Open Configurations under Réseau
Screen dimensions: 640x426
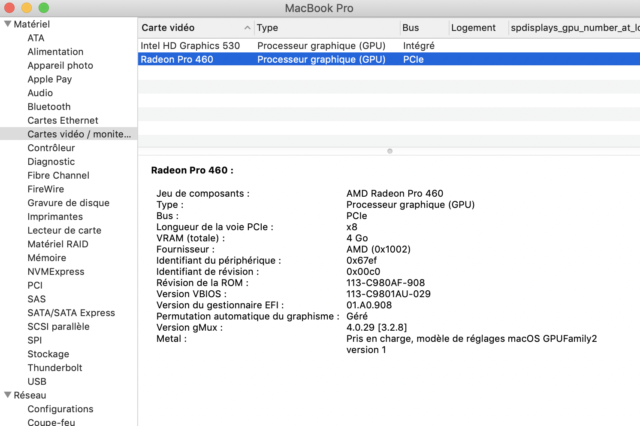60,409
